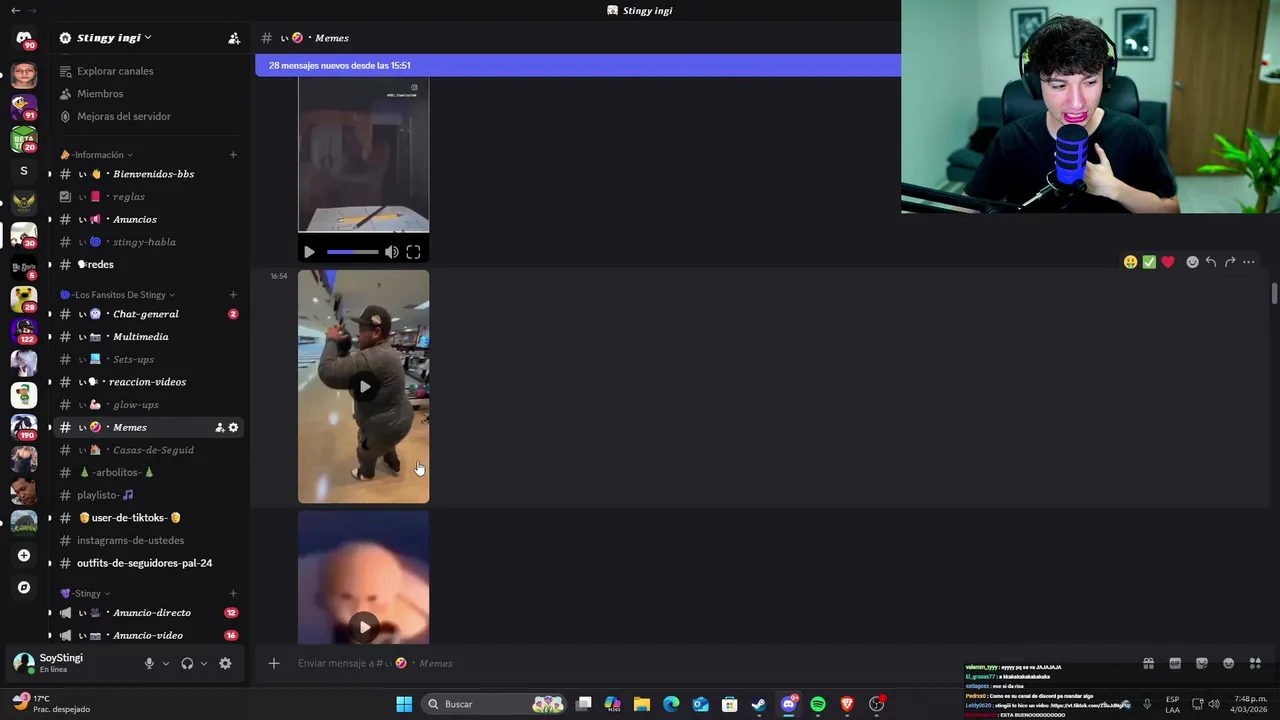Open the Brave browser from the taskbar

(x=847, y=704)
